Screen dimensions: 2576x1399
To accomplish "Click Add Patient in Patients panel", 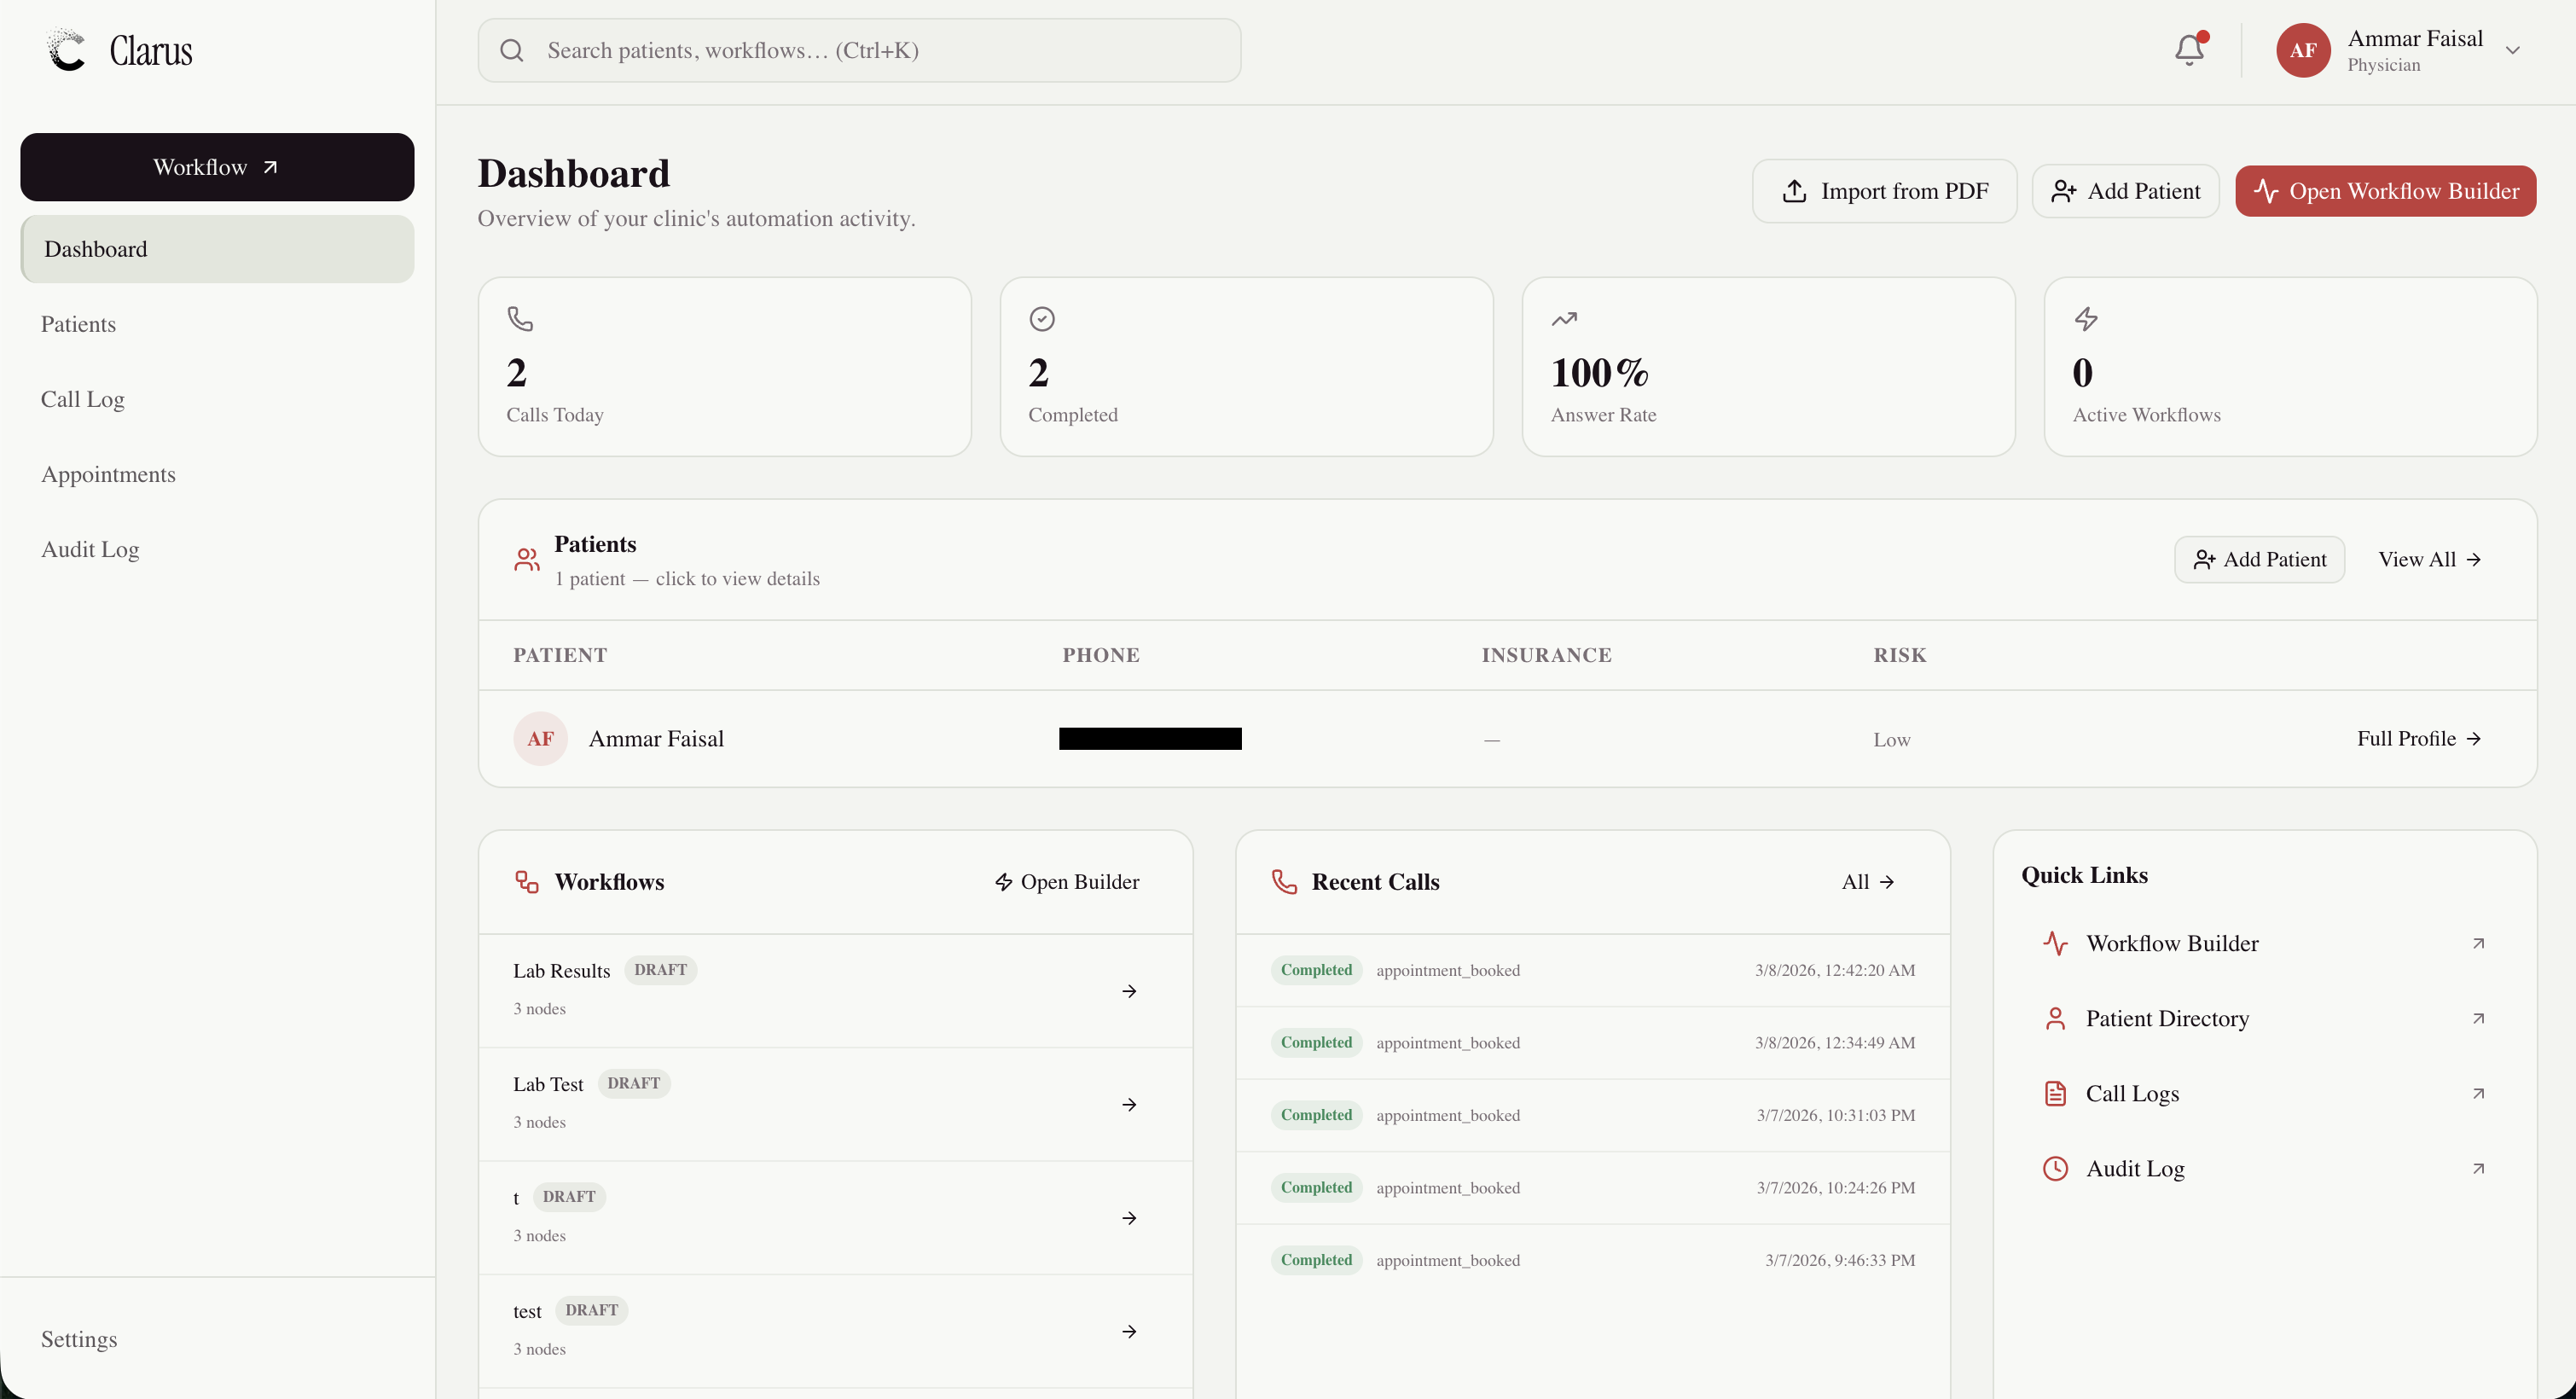I will (2259, 559).
